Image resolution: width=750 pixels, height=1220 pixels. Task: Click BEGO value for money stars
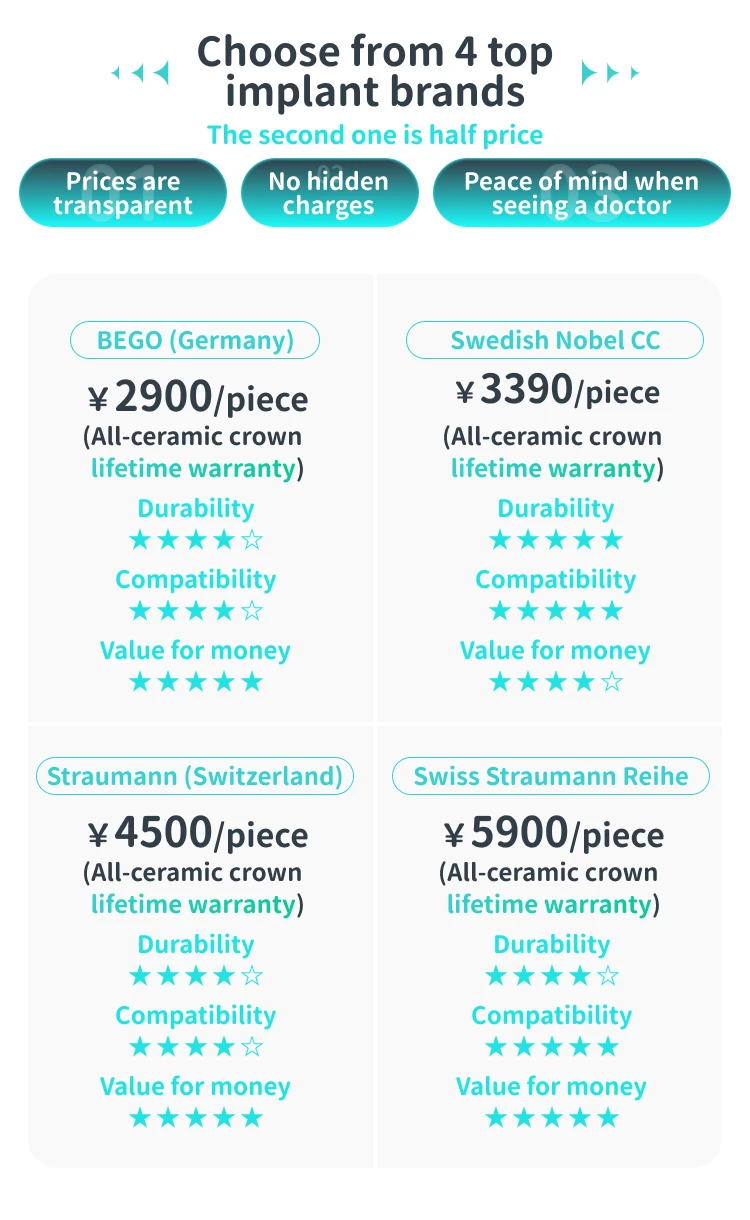(x=196, y=683)
